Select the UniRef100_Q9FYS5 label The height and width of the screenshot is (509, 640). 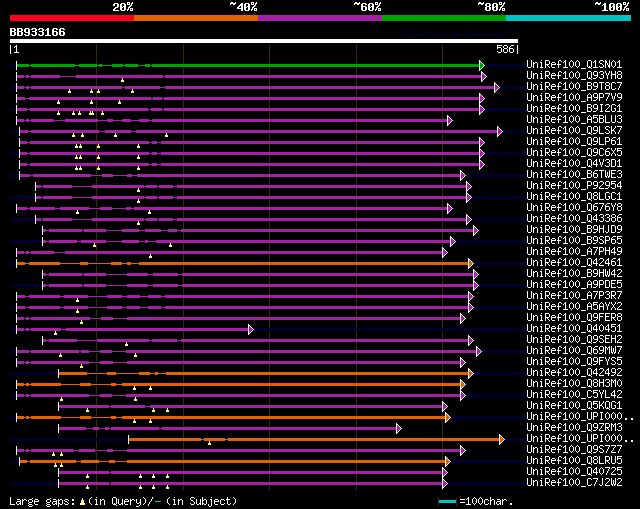[x=574, y=362]
